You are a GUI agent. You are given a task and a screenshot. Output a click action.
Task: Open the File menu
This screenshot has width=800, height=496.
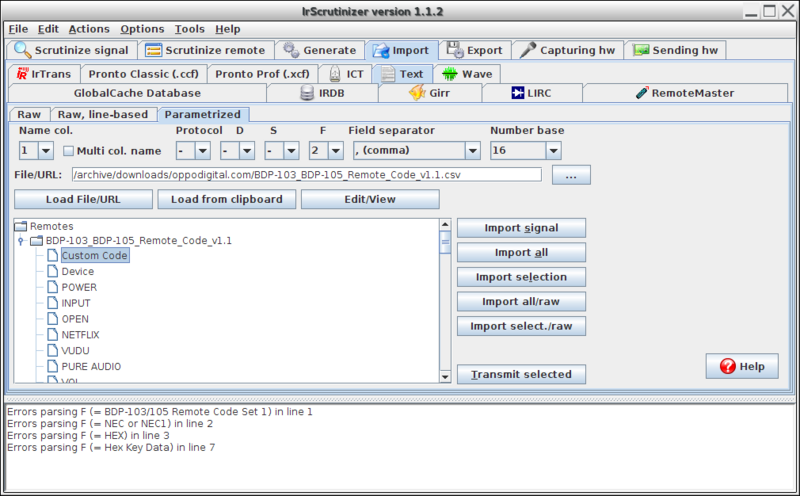pyautogui.click(x=18, y=29)
